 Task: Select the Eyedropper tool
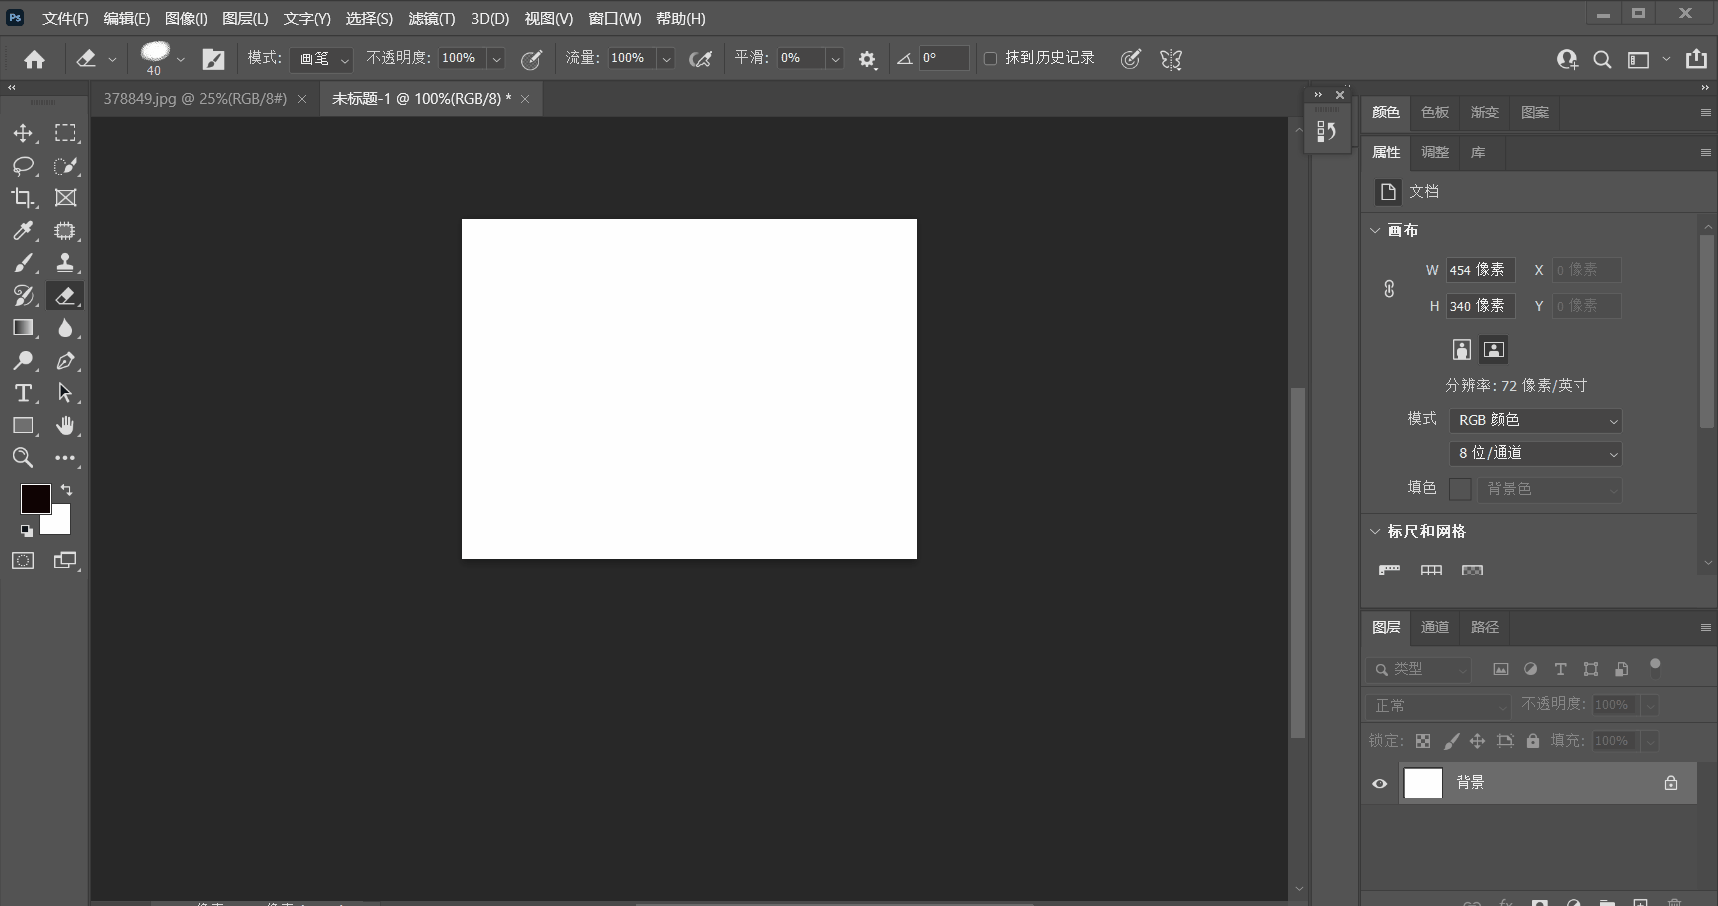pyautogui.click(x=23, y=231)
